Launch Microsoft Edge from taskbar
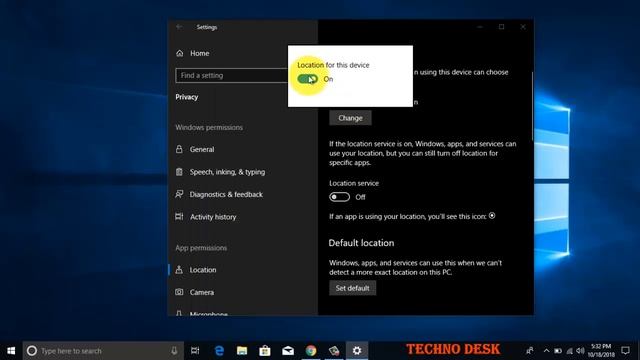The image size is (640, 360). click(219, 351)
